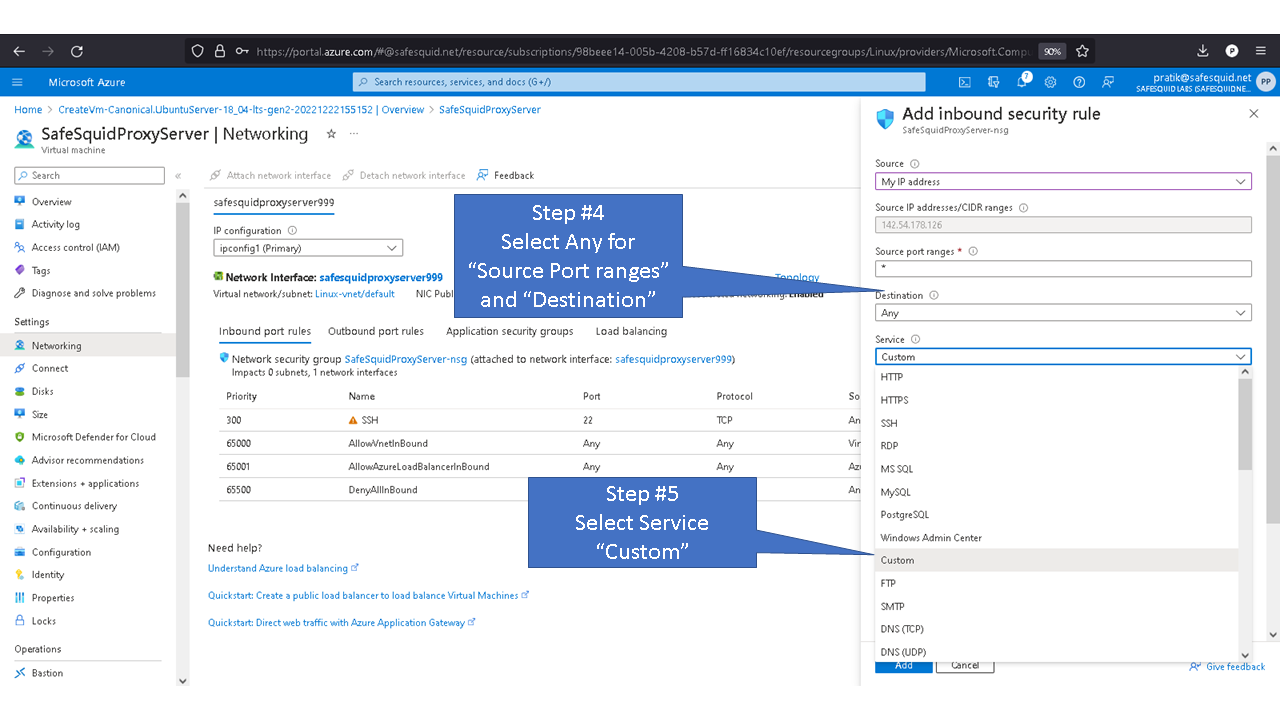Viewport: 1280px width, 720px height.
Task: Click the Cancel button in rule panel
Action: click(x=965, y=665)
